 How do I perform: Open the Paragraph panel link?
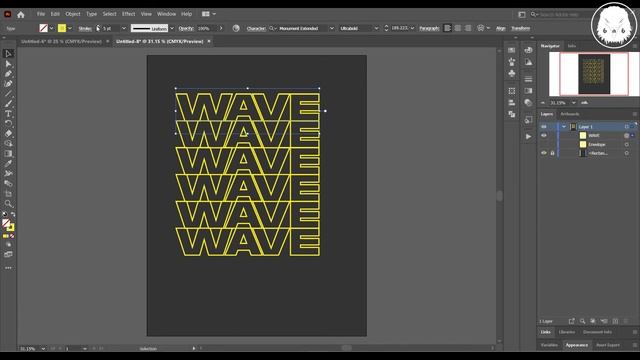pyautogui.click(x=429, y=28)
